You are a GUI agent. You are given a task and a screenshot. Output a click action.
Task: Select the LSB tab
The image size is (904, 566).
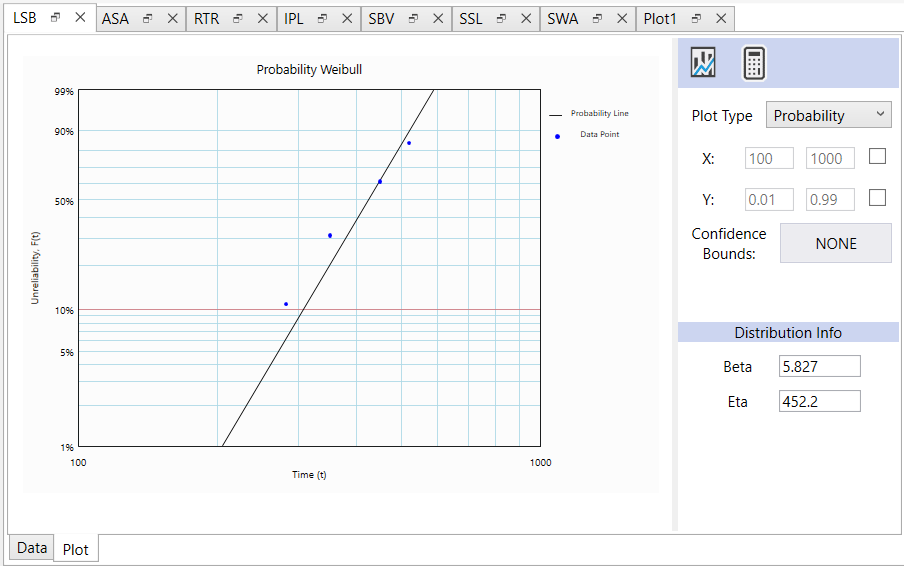point(25,17)
